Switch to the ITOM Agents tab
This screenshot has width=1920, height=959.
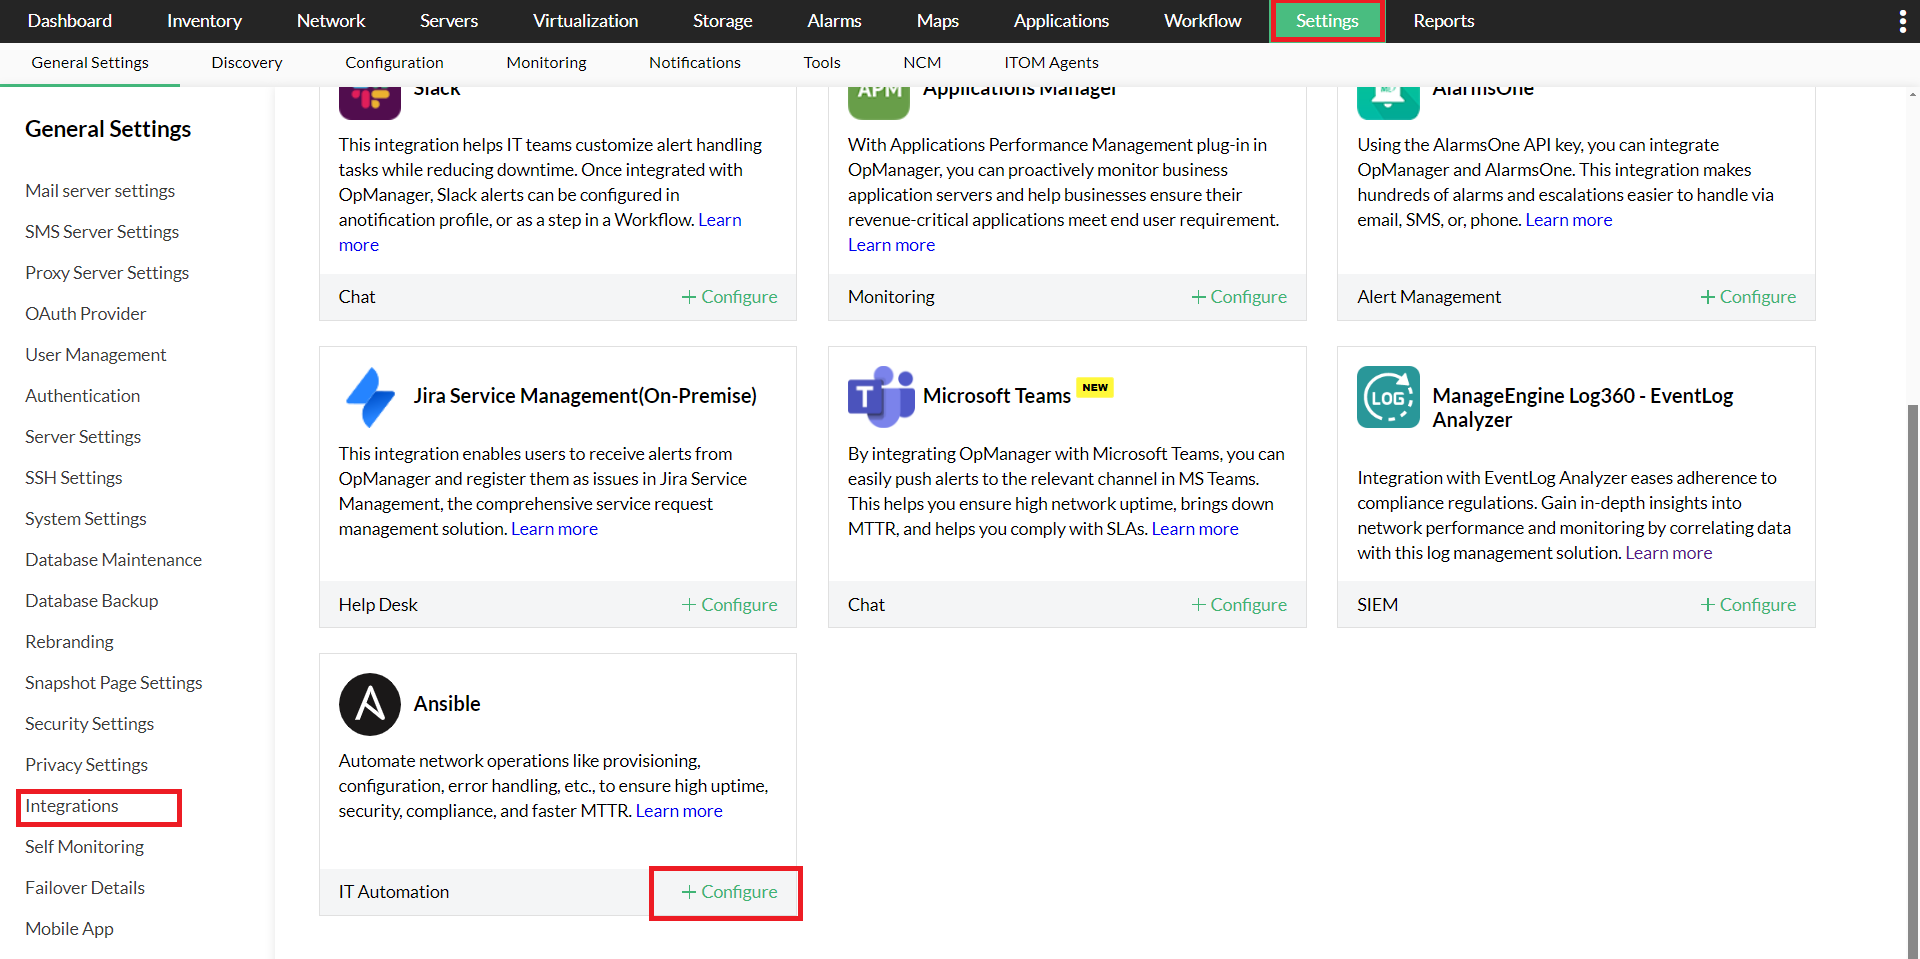[1051, 63]
